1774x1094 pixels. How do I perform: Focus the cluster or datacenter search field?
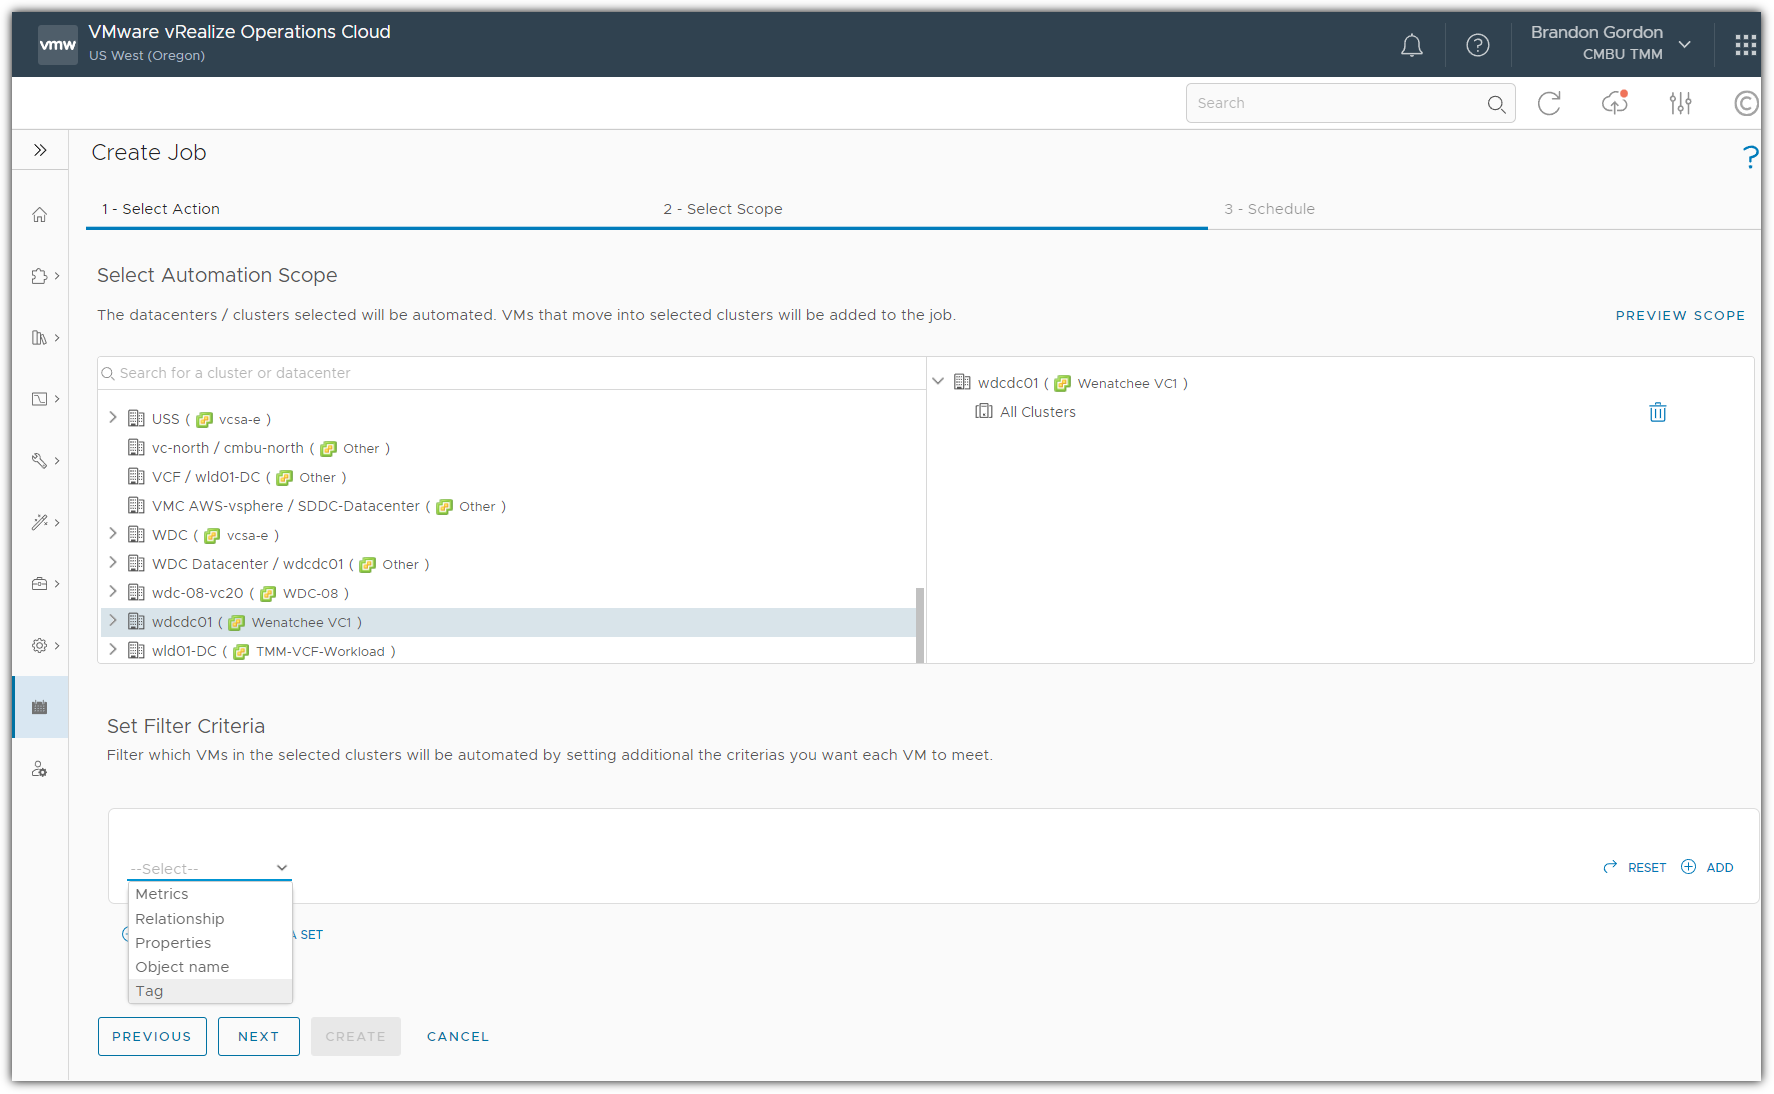510,373
